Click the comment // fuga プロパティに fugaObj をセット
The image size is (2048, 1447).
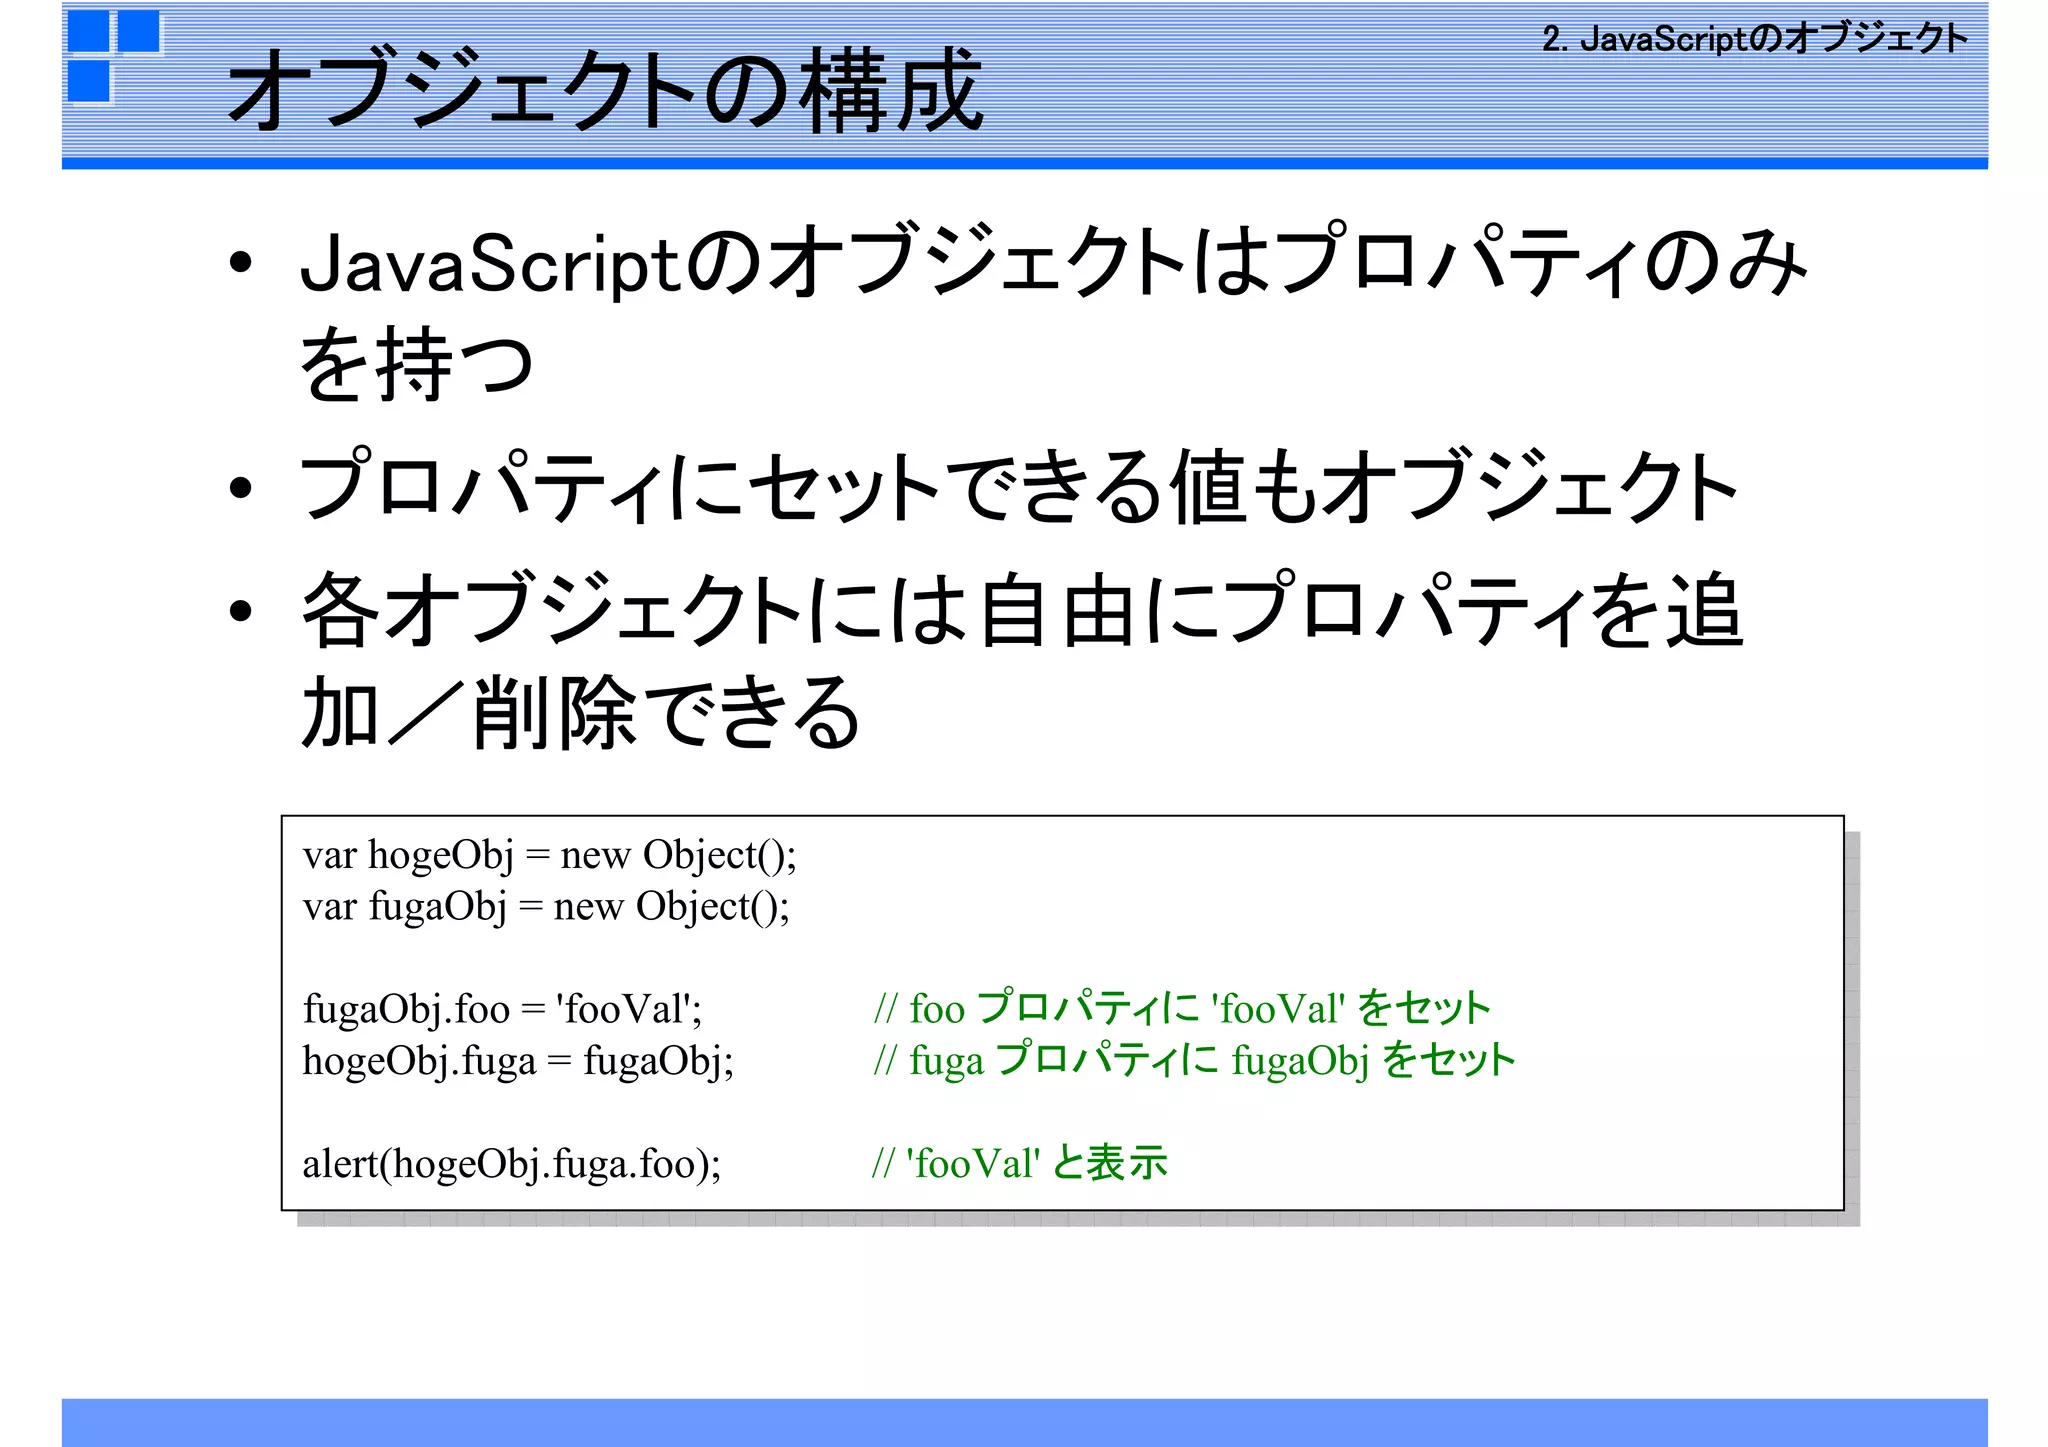(1195, 1060)
